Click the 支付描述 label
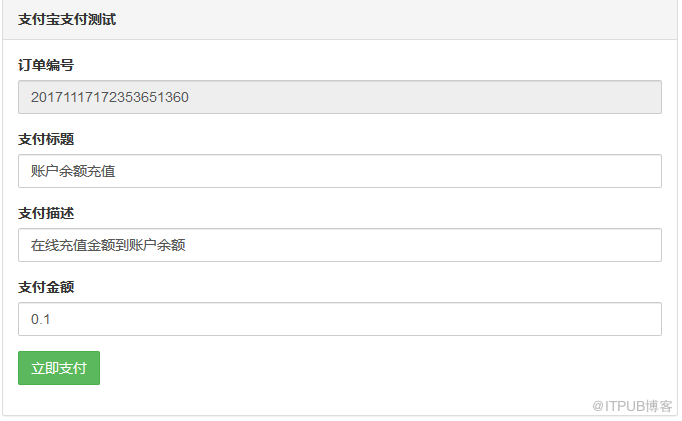 [46, 213]
